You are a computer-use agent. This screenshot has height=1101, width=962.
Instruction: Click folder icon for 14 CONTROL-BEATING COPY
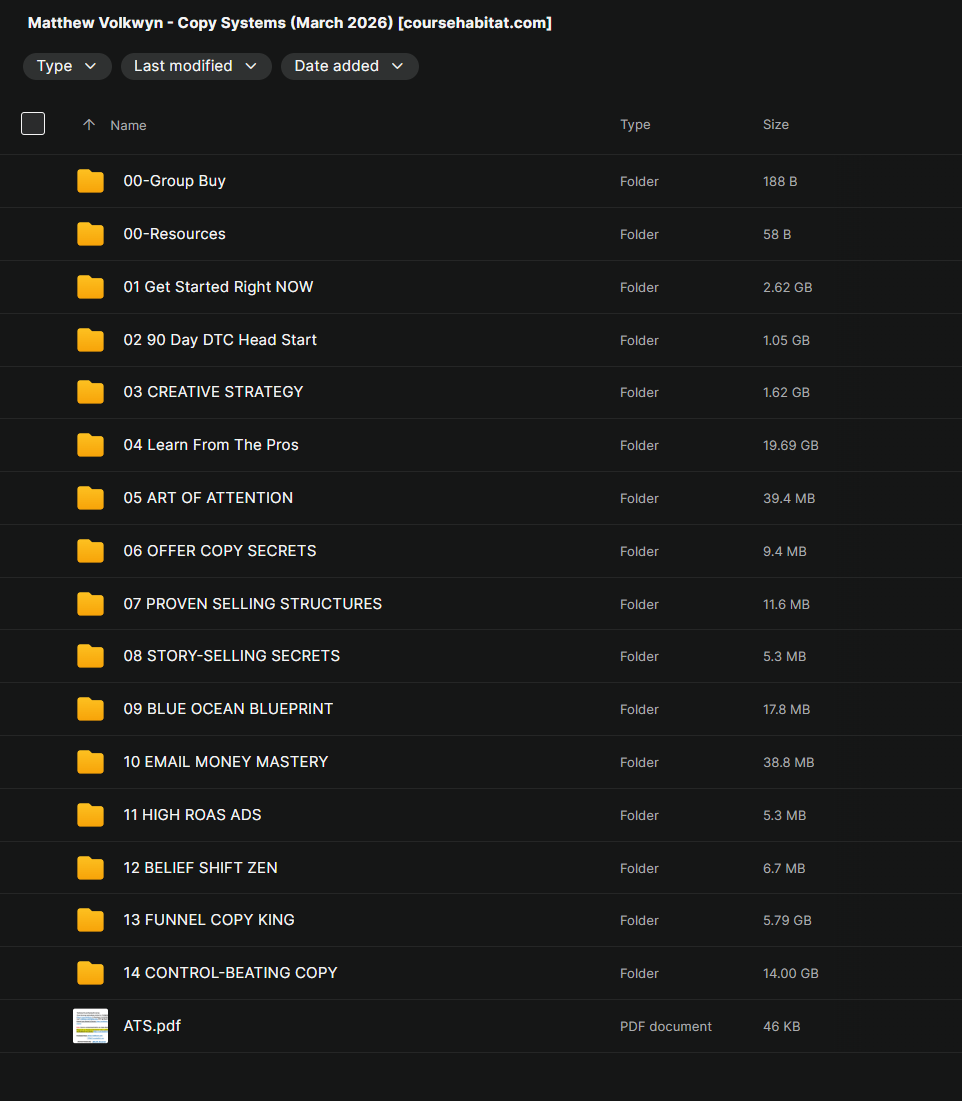pyautogui.click(x=91, y=973)
